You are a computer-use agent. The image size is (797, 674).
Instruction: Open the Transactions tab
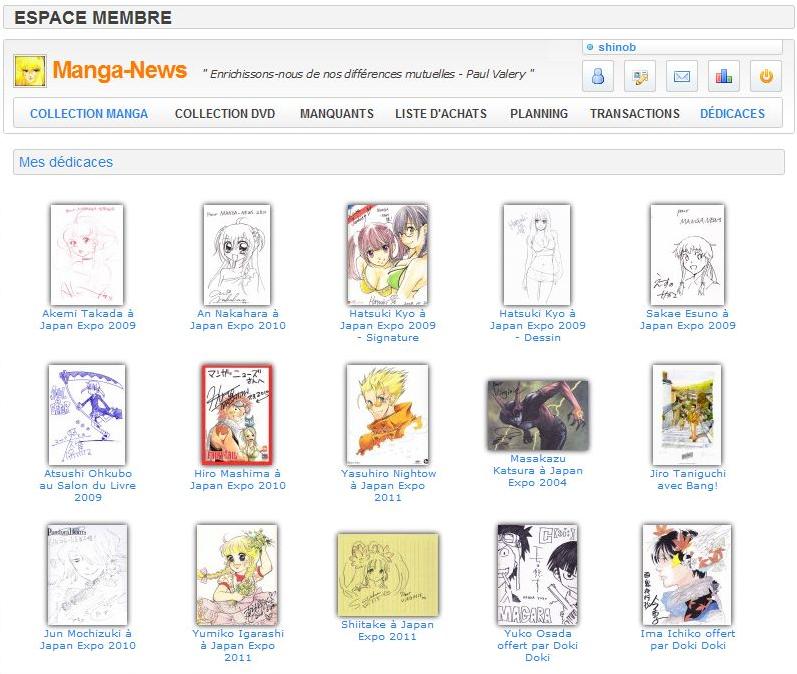tap(634, 113)
